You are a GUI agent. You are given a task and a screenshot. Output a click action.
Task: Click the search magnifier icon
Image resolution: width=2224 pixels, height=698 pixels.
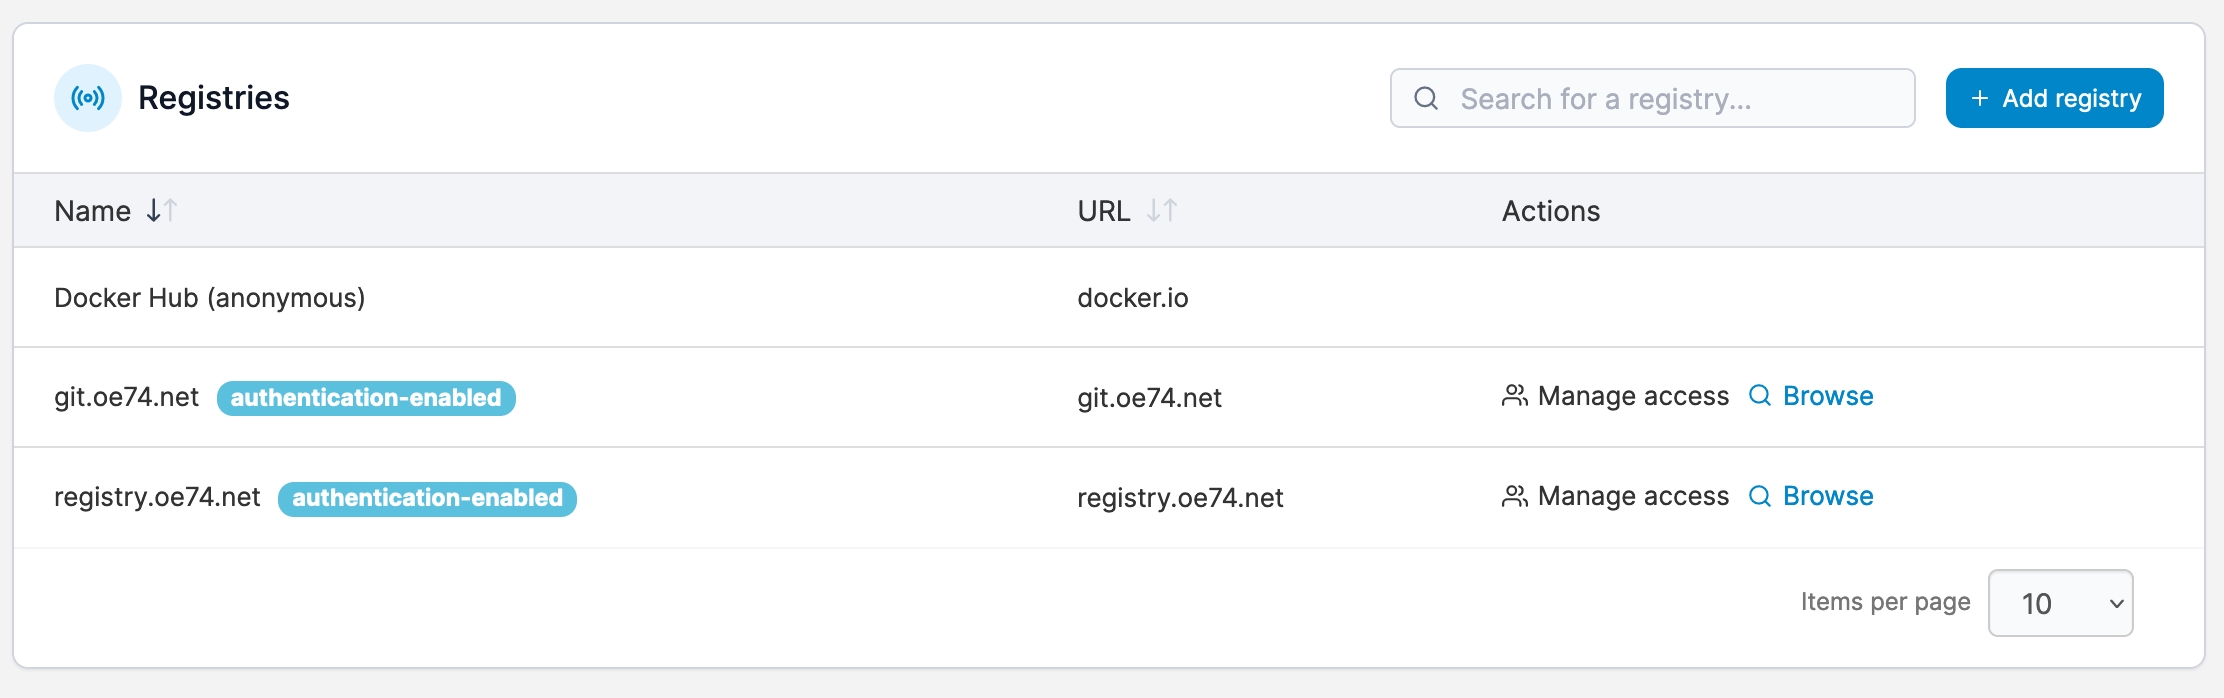click(1426, 98)
